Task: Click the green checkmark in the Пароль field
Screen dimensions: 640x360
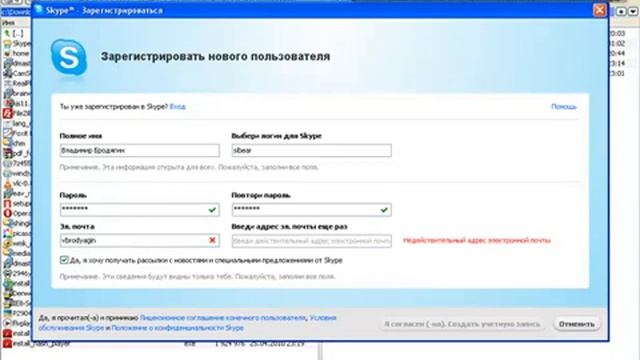Action: [212, 210]
